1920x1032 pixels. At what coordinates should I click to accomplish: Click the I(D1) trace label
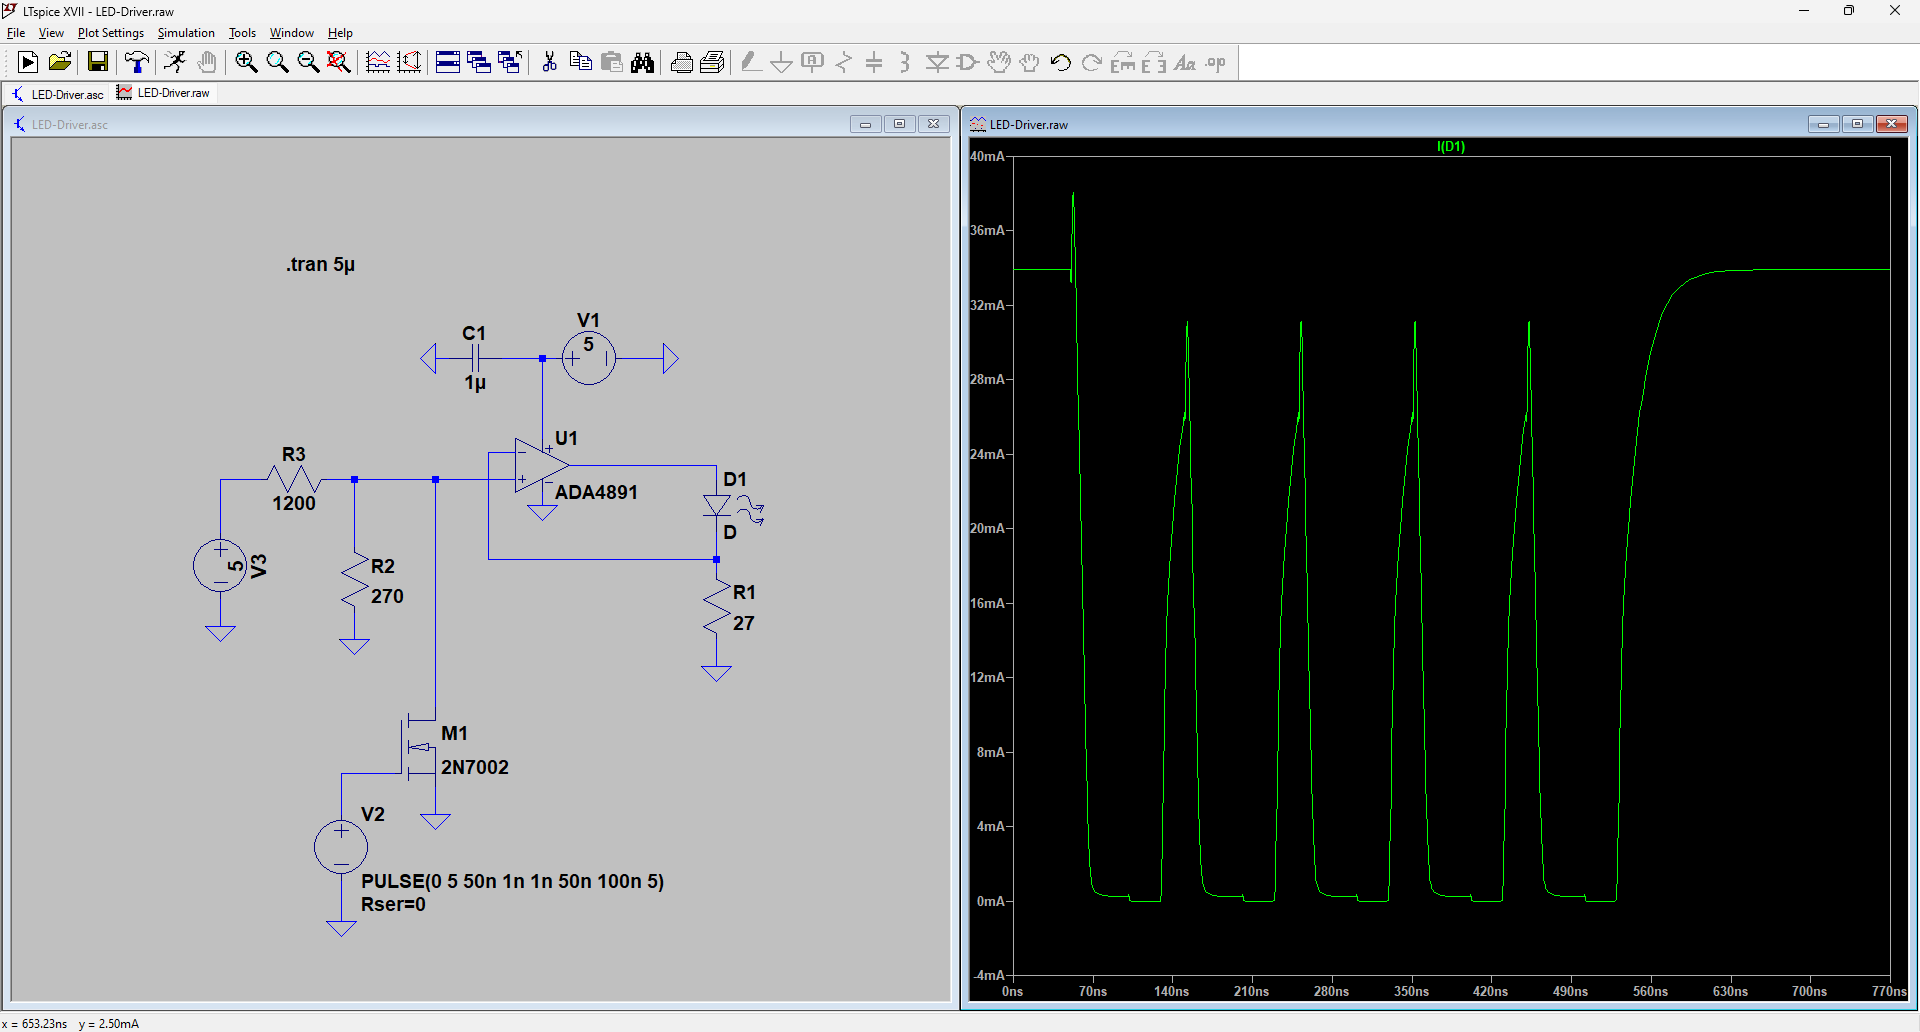[x=1450, y=146]
